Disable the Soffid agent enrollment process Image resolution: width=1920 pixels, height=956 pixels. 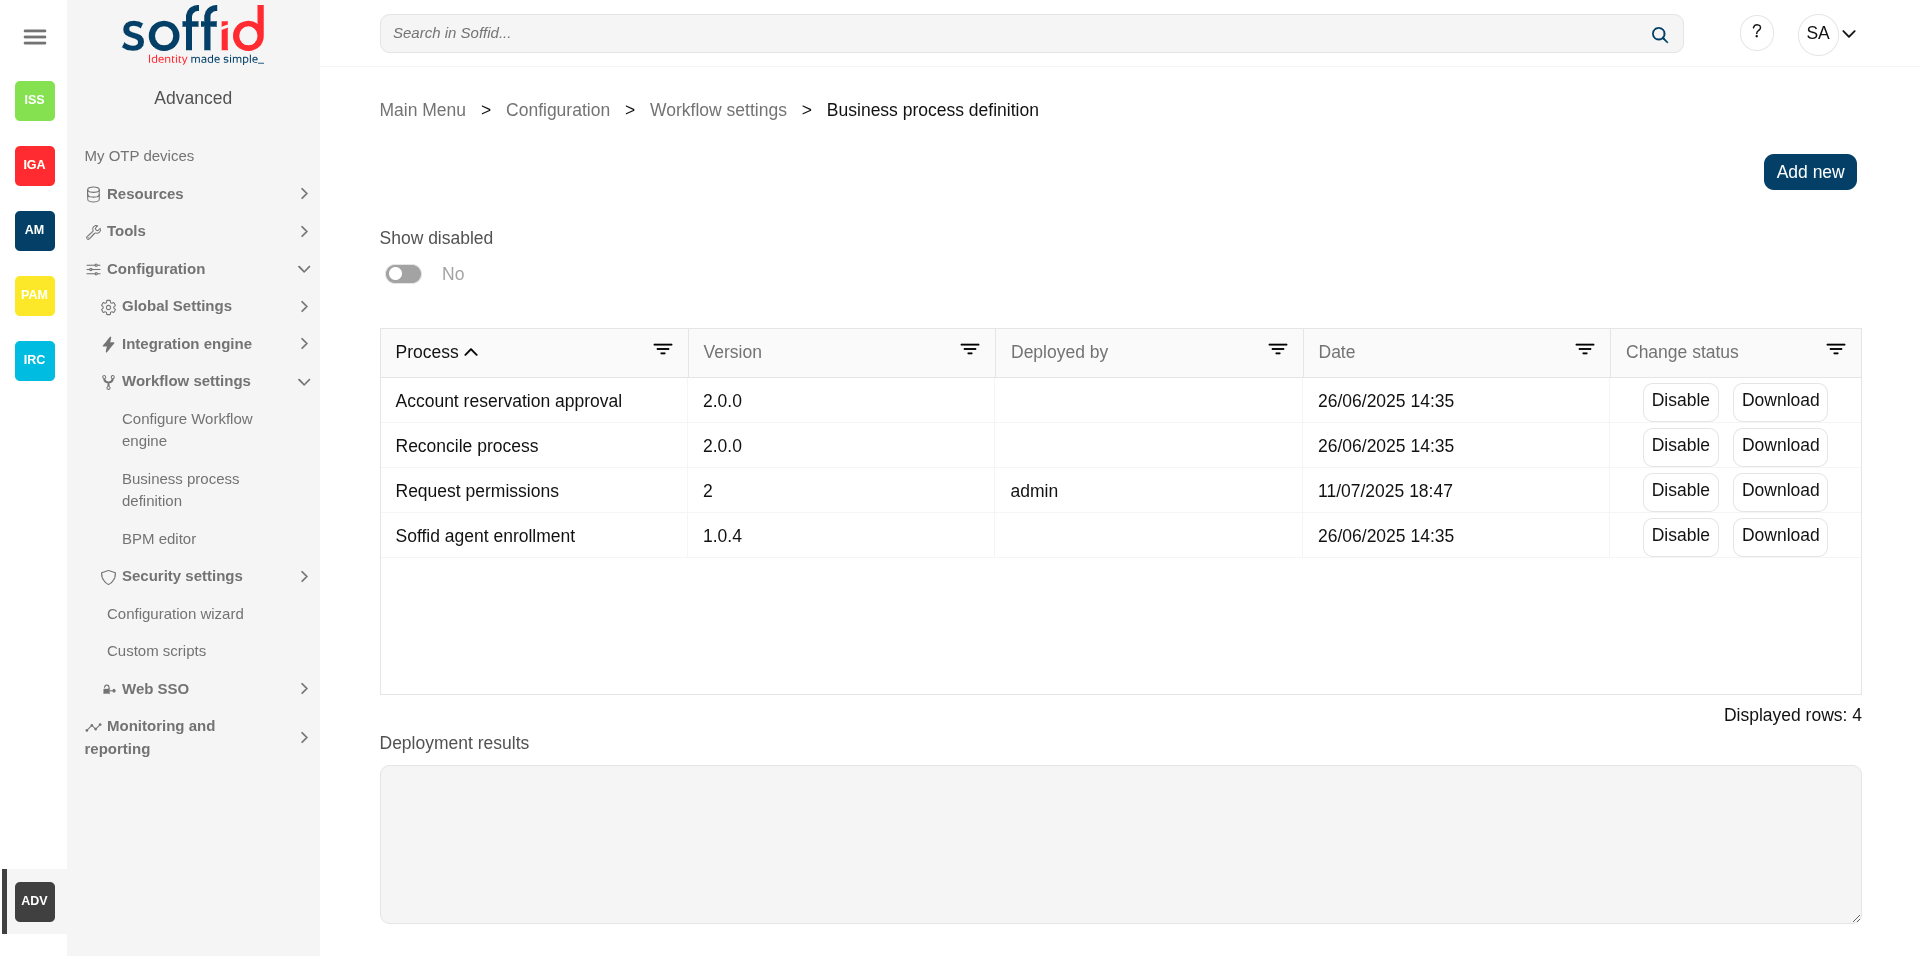pyautogui.click(x=1680, y=536)
